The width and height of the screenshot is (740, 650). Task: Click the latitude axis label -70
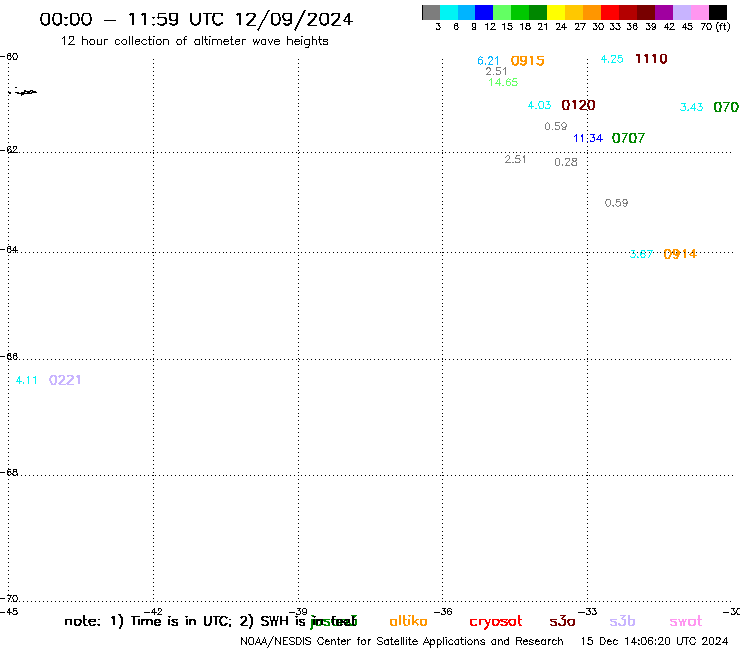(x=9, y=599)
